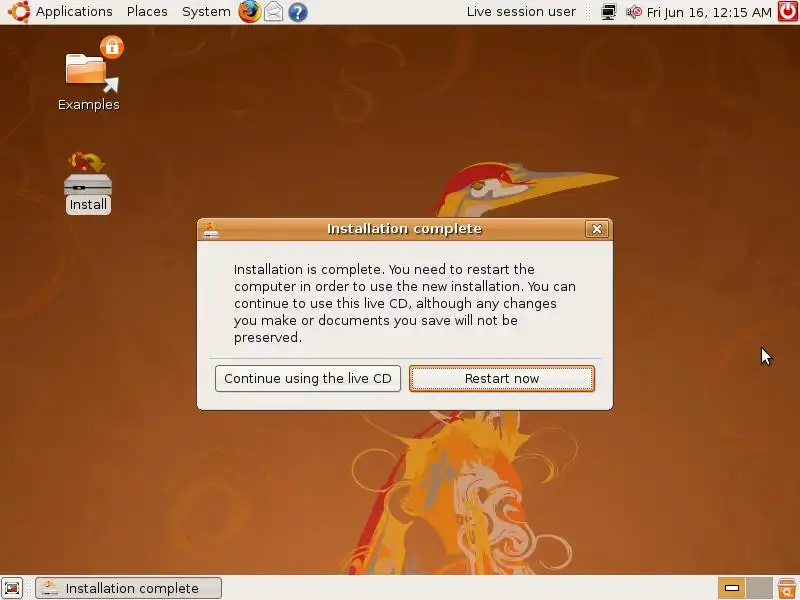Image resolution: width=800 pixels, height=600 pixels.
Task: Open the Places menu
Action: 147,12
